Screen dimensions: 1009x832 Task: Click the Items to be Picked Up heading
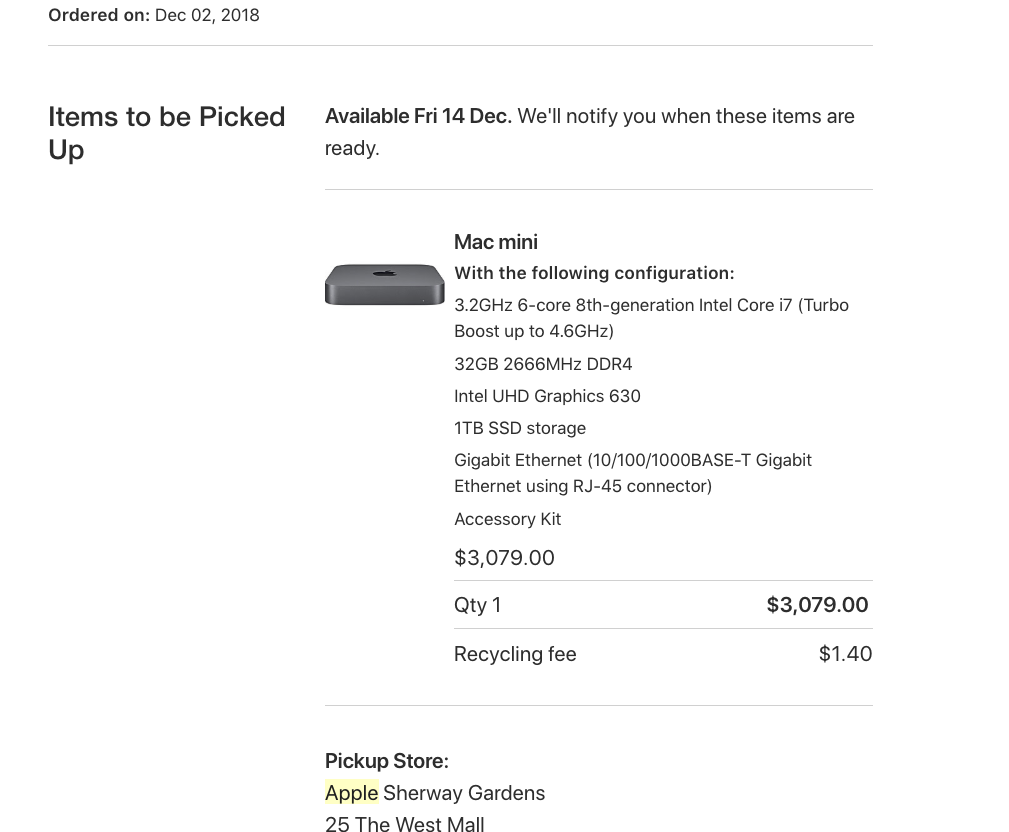(167, 133)
